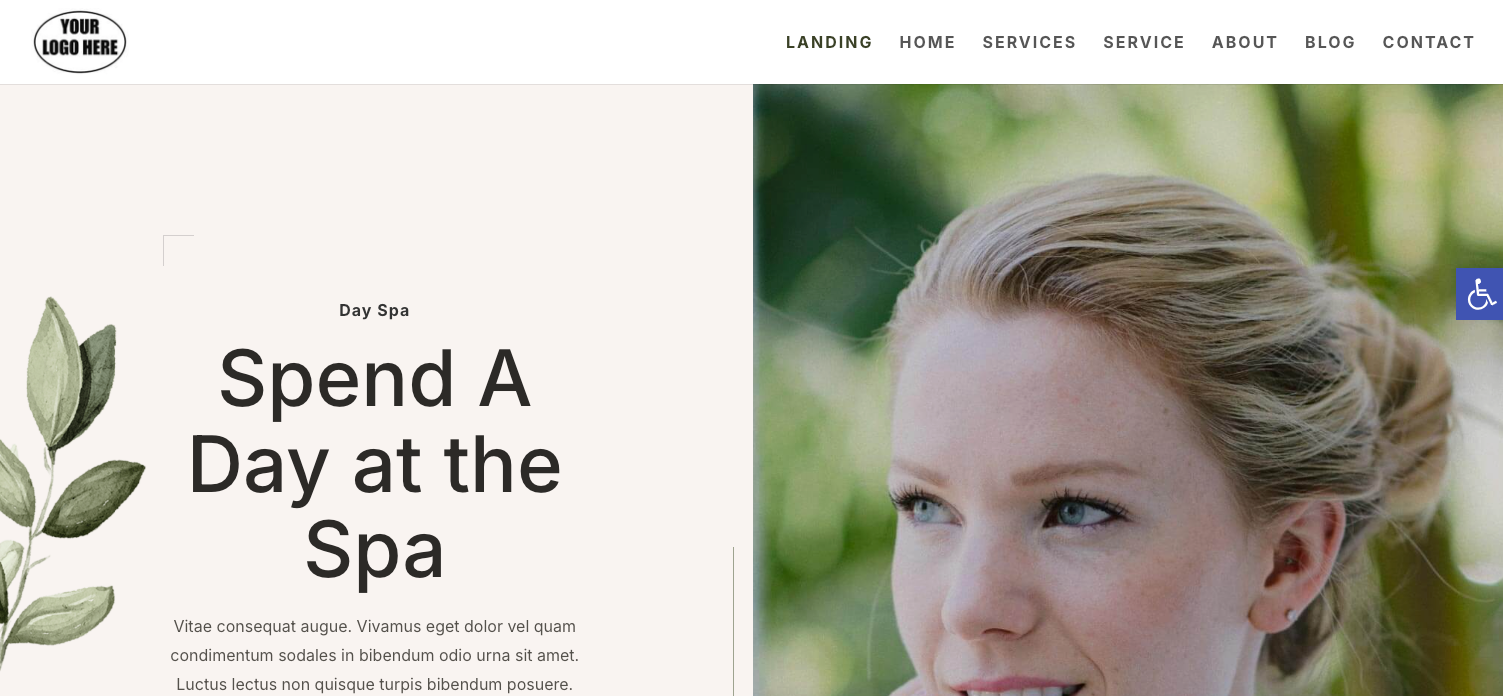Click the "Vitae consequat augue" paragraph
Screen dimensions: 1503x696
pos(374,656)
